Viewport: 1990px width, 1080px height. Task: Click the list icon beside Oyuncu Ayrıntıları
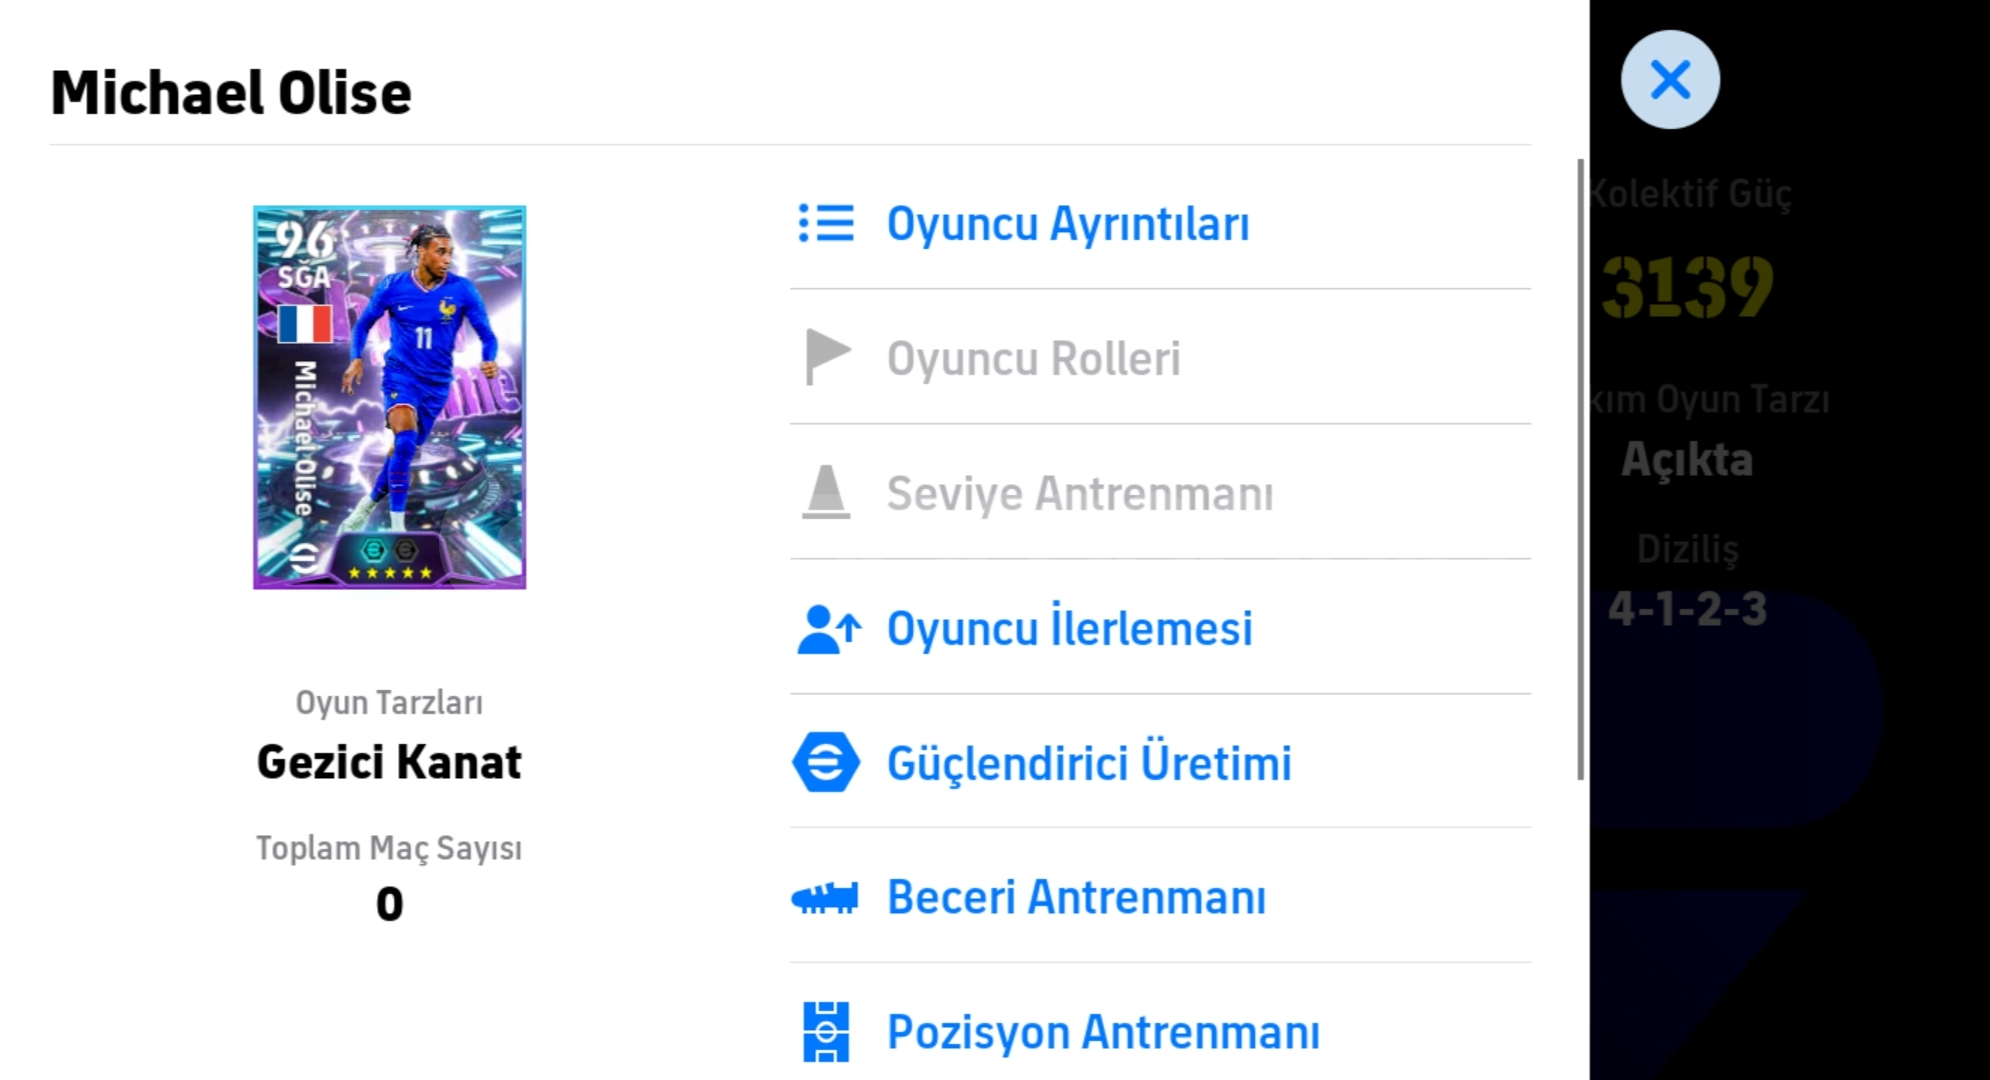826,224
